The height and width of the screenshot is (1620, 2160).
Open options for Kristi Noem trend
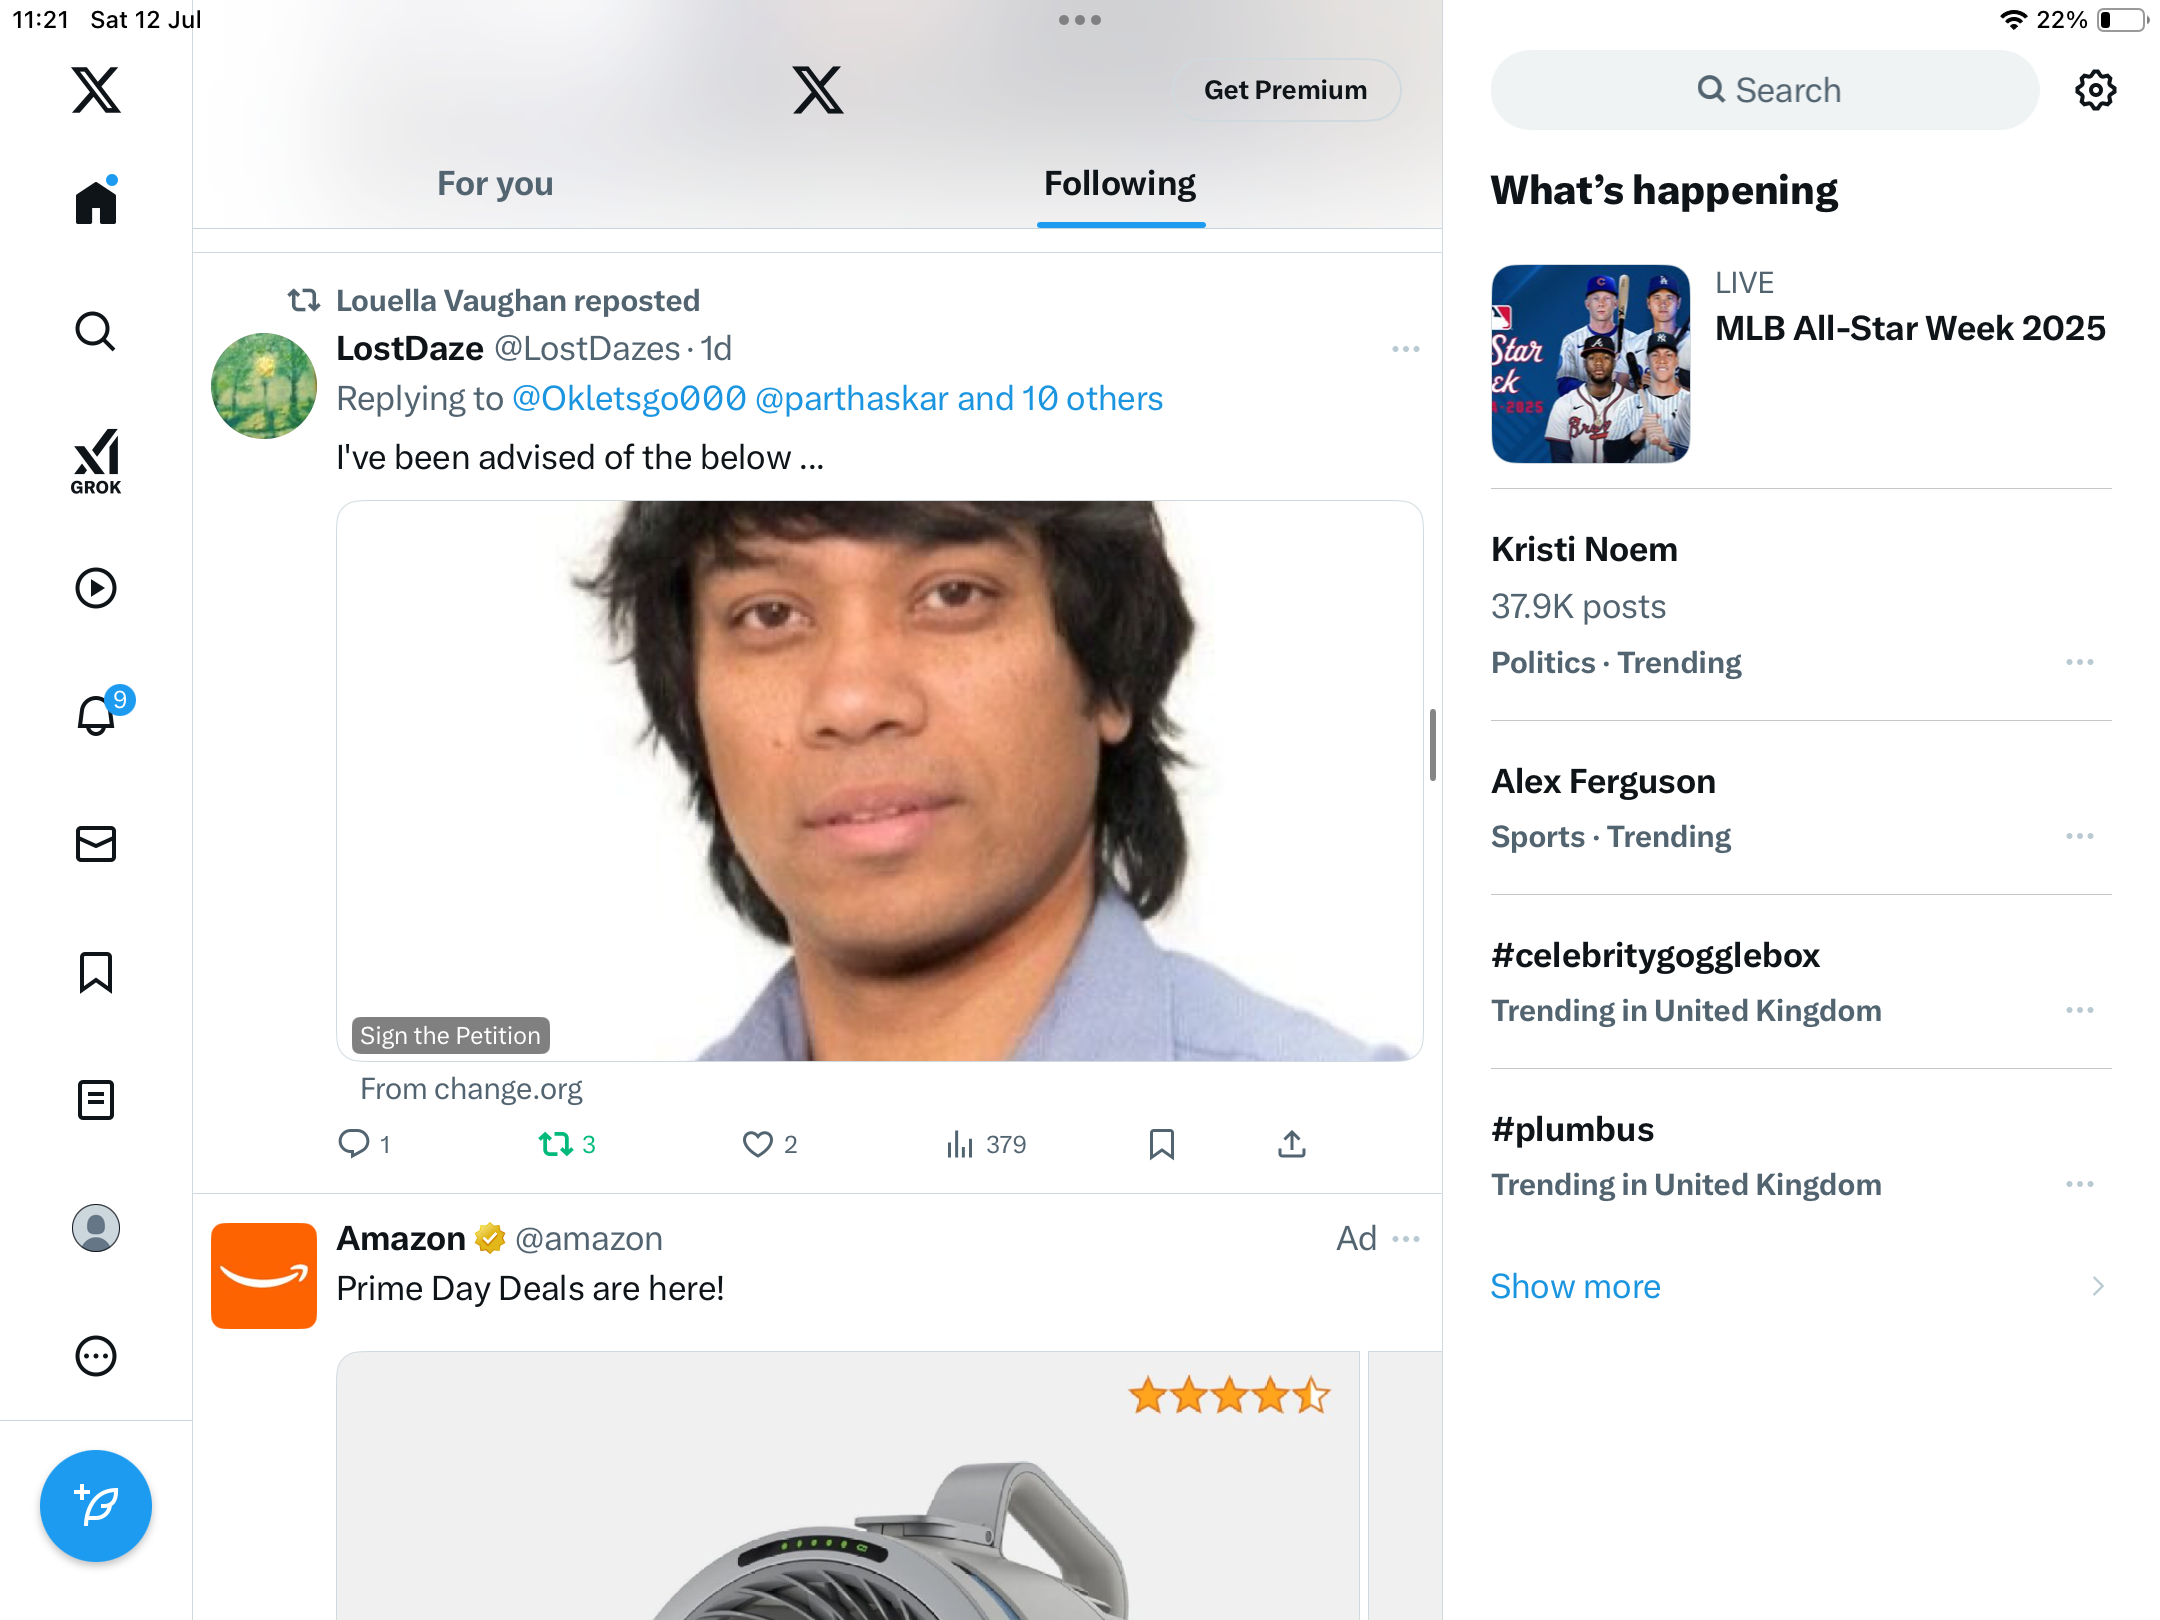[x=2079, y=662]
